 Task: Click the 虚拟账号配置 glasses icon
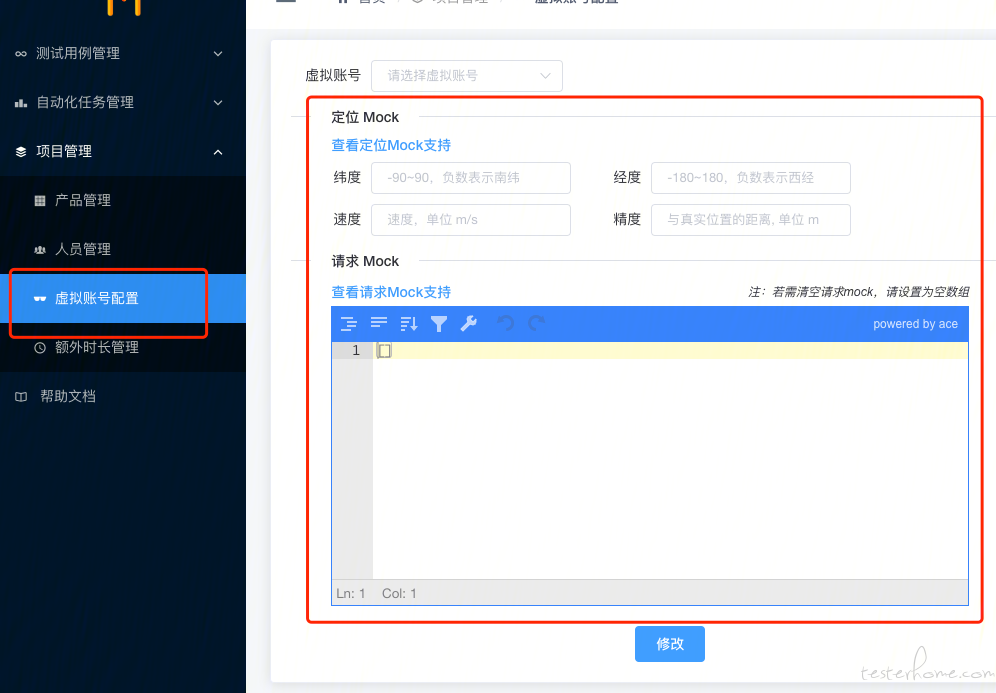pyautogui.click(x=40, y=299)
